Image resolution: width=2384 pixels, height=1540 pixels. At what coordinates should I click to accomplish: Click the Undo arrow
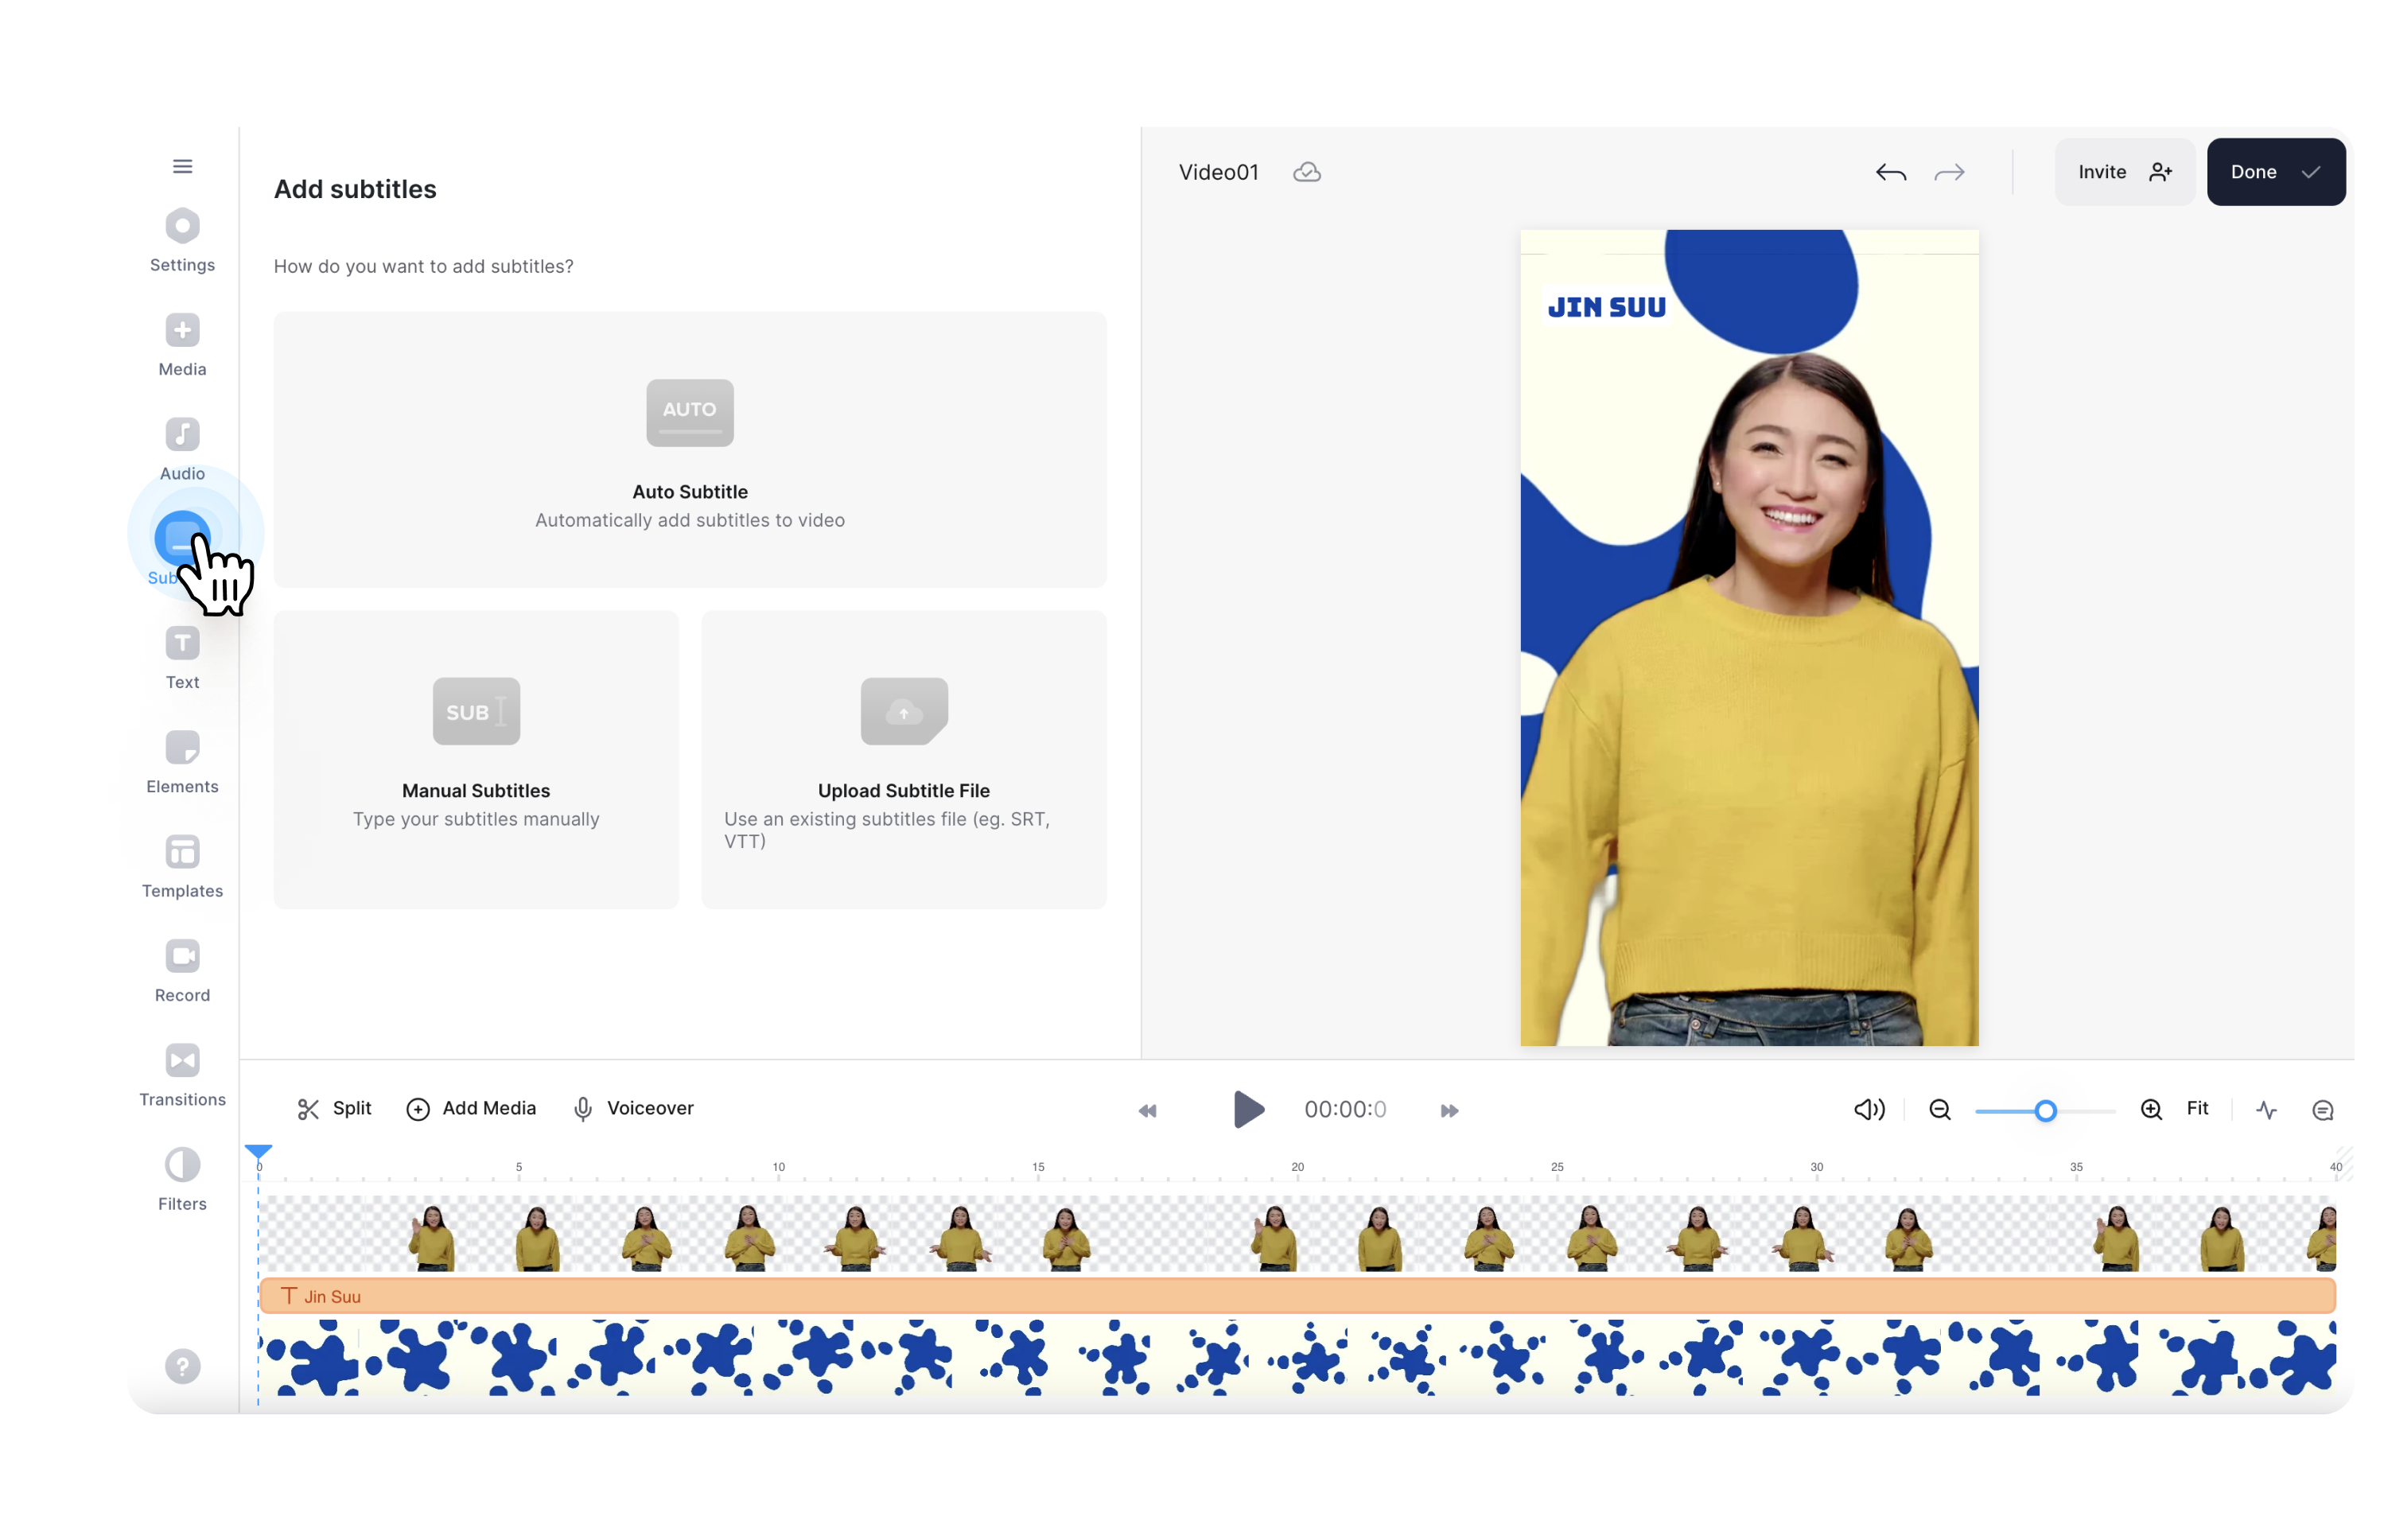(x=1890, y=173)
